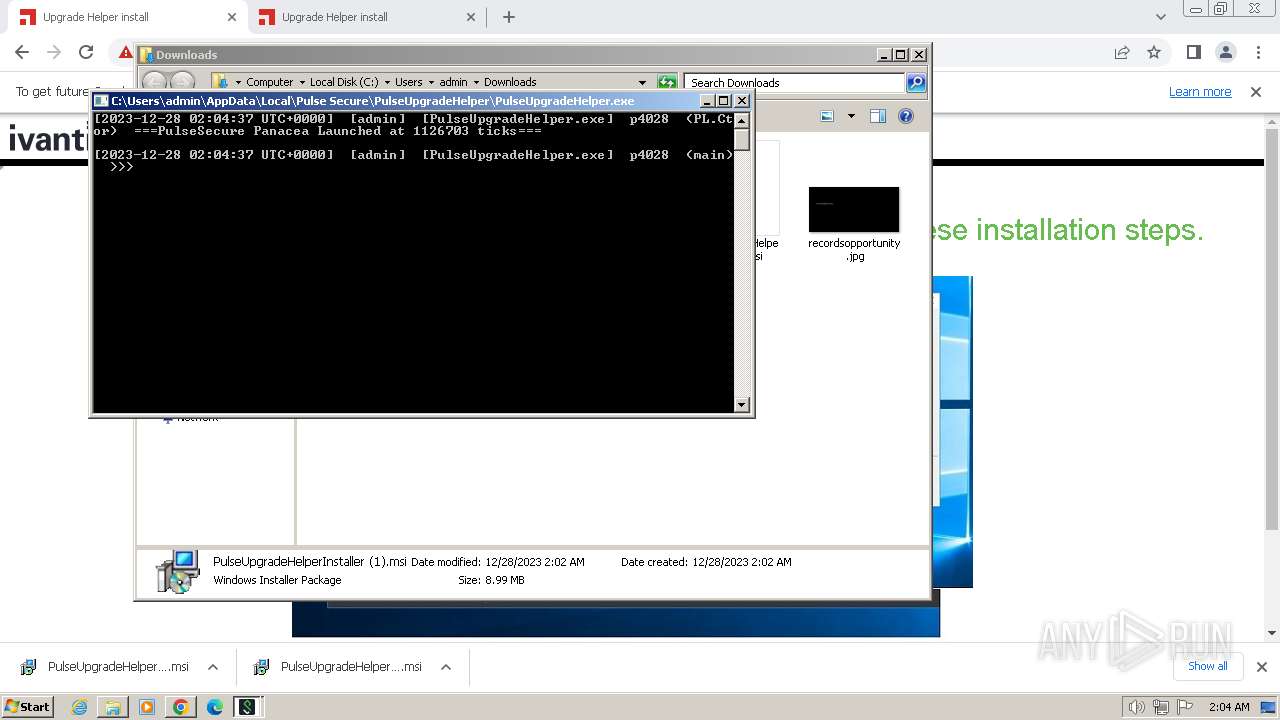
Task: Open a new Chrome tab
Action: click(509, 17)
